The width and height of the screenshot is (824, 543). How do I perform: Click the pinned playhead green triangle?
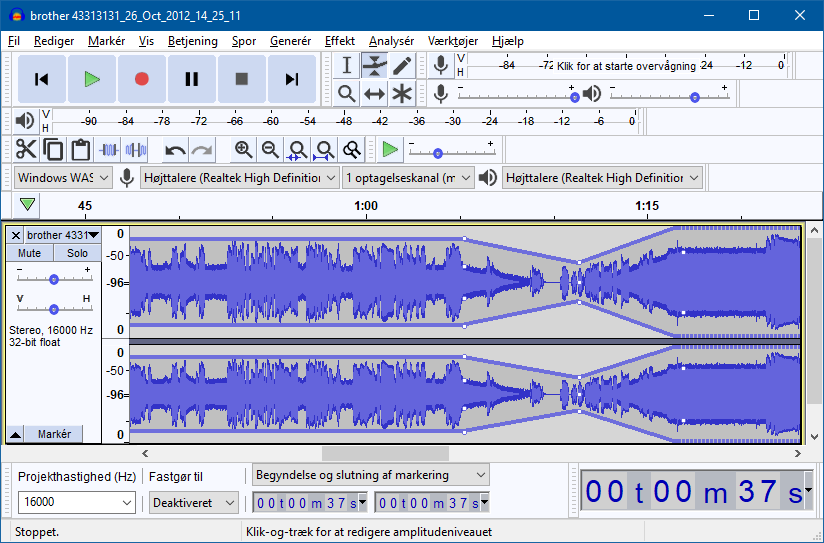(x=27, y=204)
